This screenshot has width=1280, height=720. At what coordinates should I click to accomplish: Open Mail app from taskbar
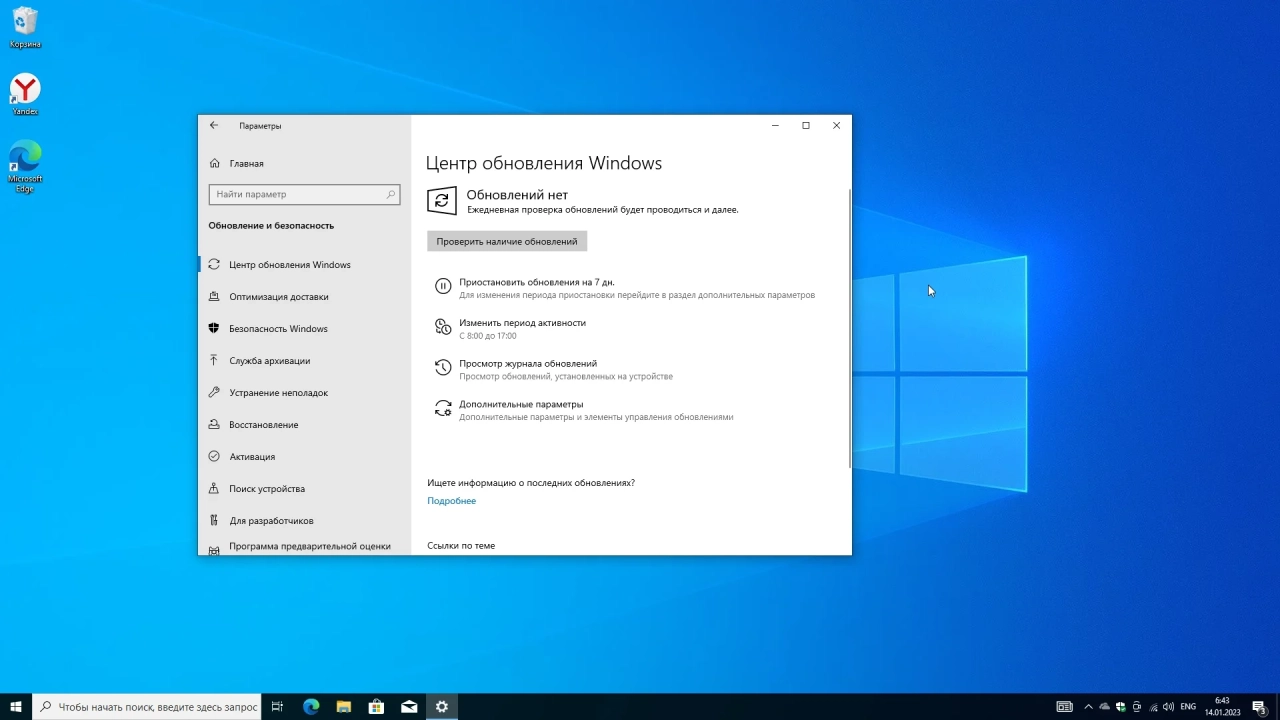[x=409, y=707]
